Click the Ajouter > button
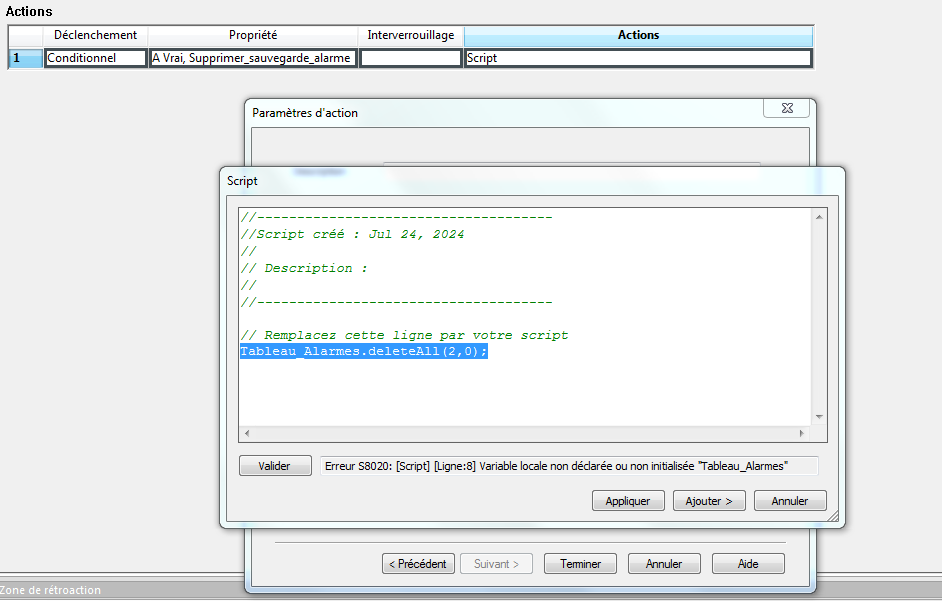Image resolution: width=942 pixels, height=601 pixels. (x=709, y=501)
